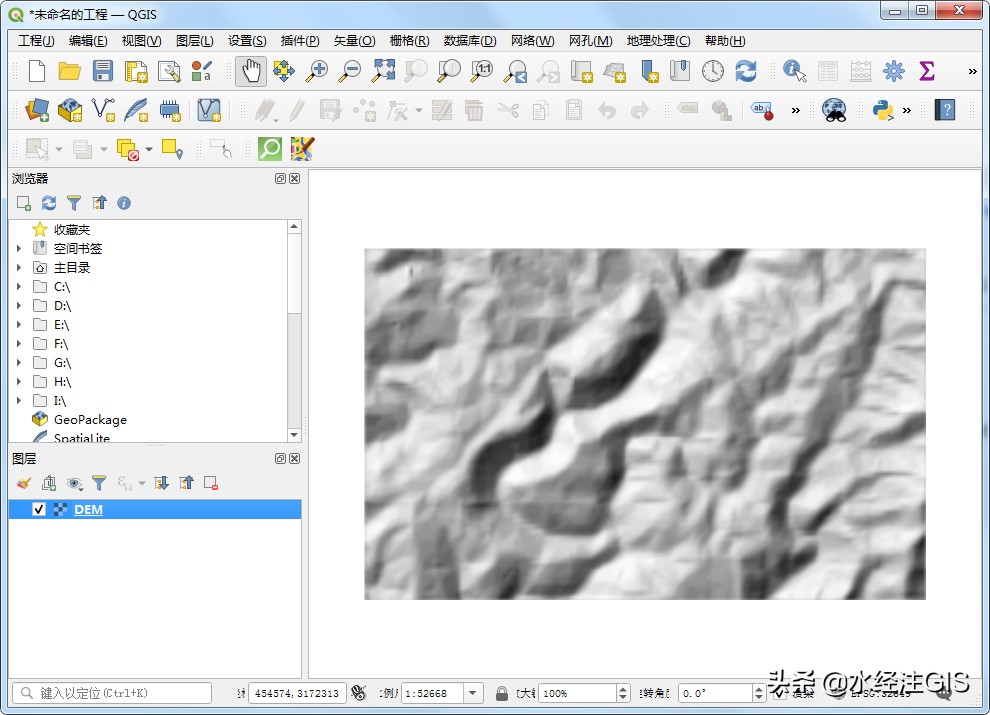Open the Data Source Manager icon
The width and height of the screenshot is (990, 715).
[37, 110]
